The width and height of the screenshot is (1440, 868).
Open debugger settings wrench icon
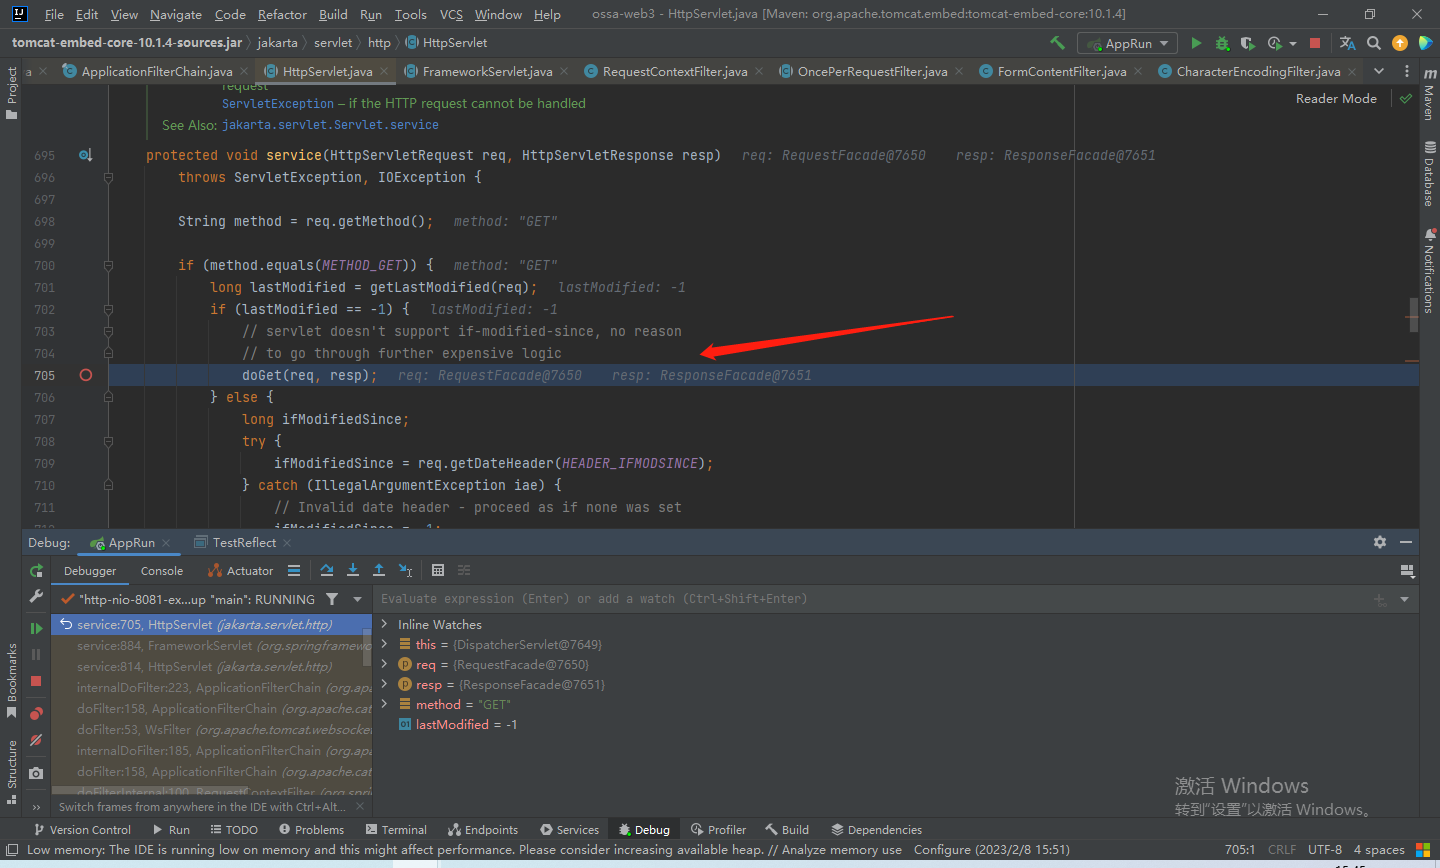(x=36, y=596)
